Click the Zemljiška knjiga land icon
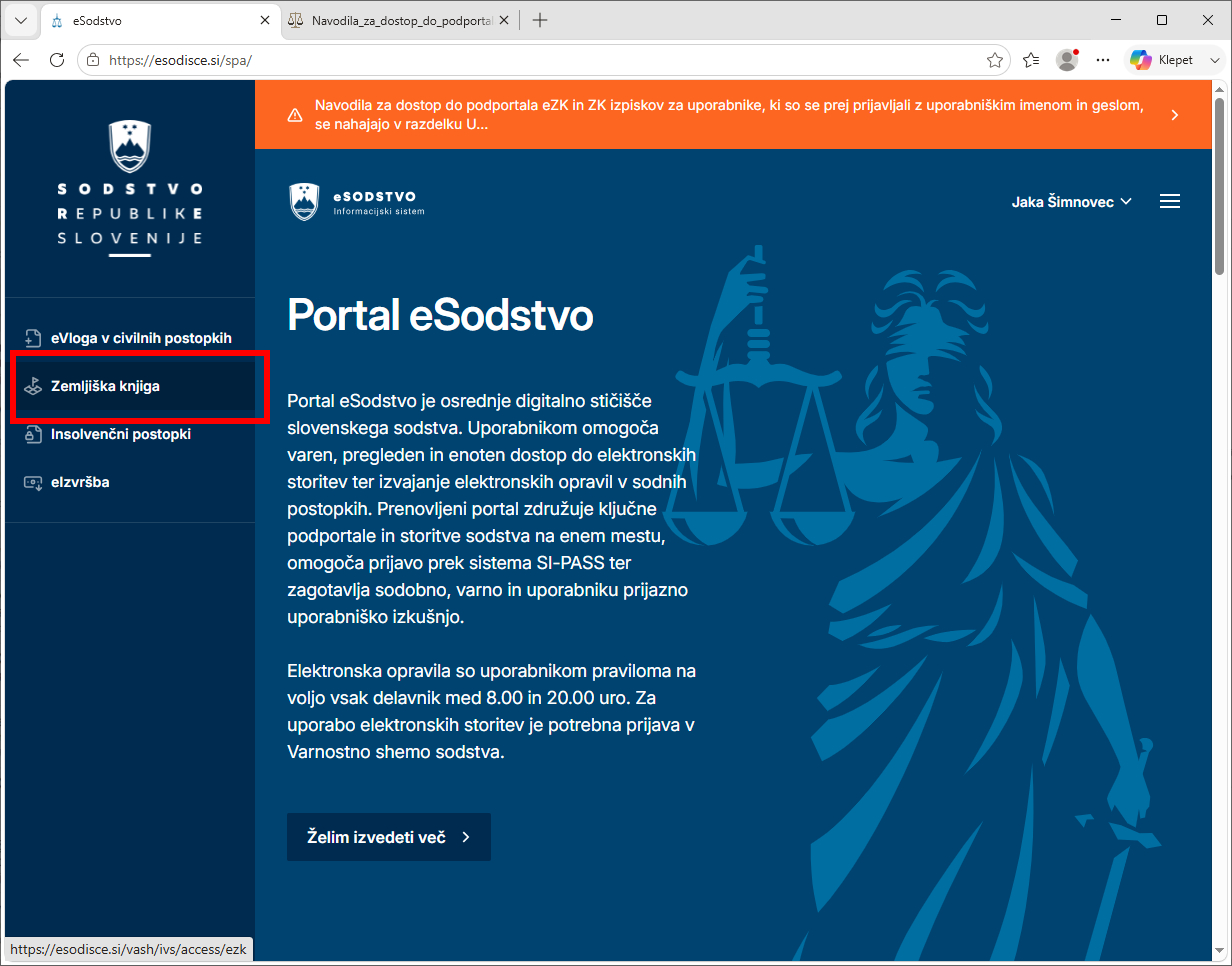 [x=33, y=386]
